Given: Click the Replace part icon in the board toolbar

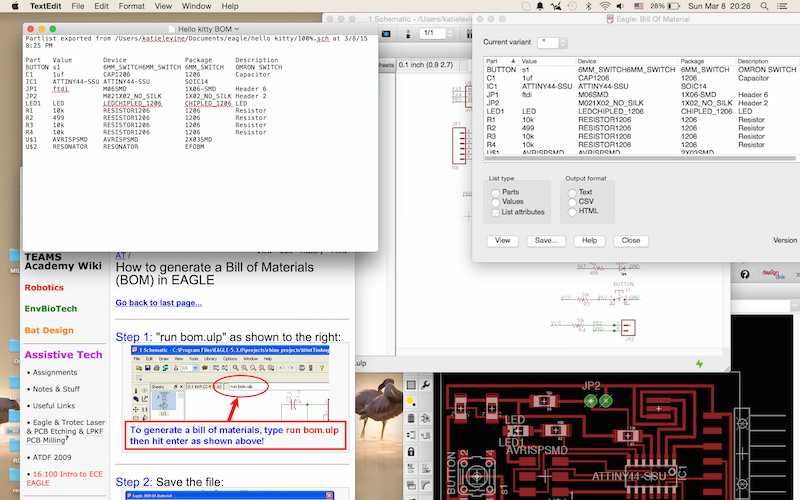Looking at the screenshot, I should [x=425, y=435].
